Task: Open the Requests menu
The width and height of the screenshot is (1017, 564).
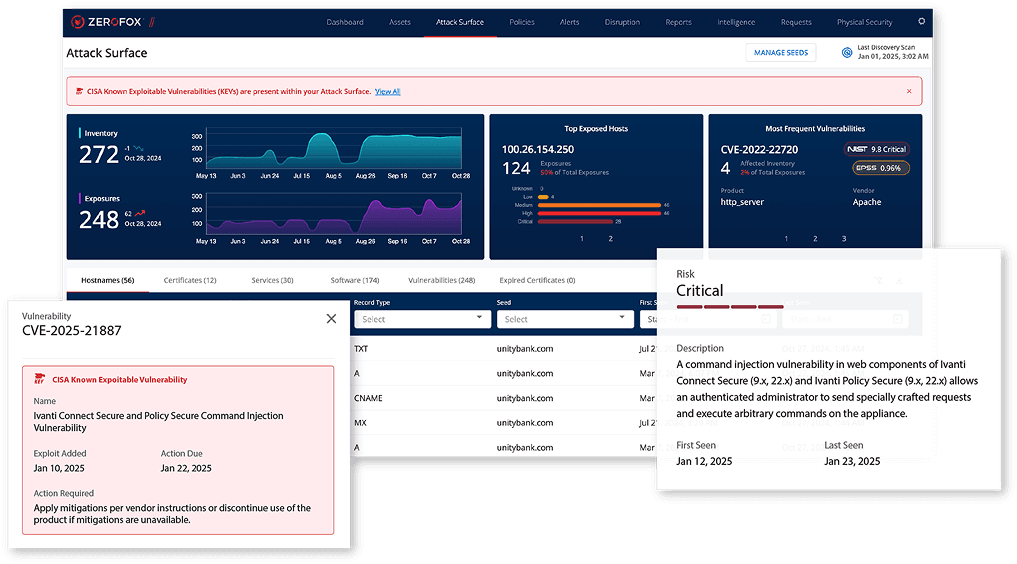Action: pos(796,22)
